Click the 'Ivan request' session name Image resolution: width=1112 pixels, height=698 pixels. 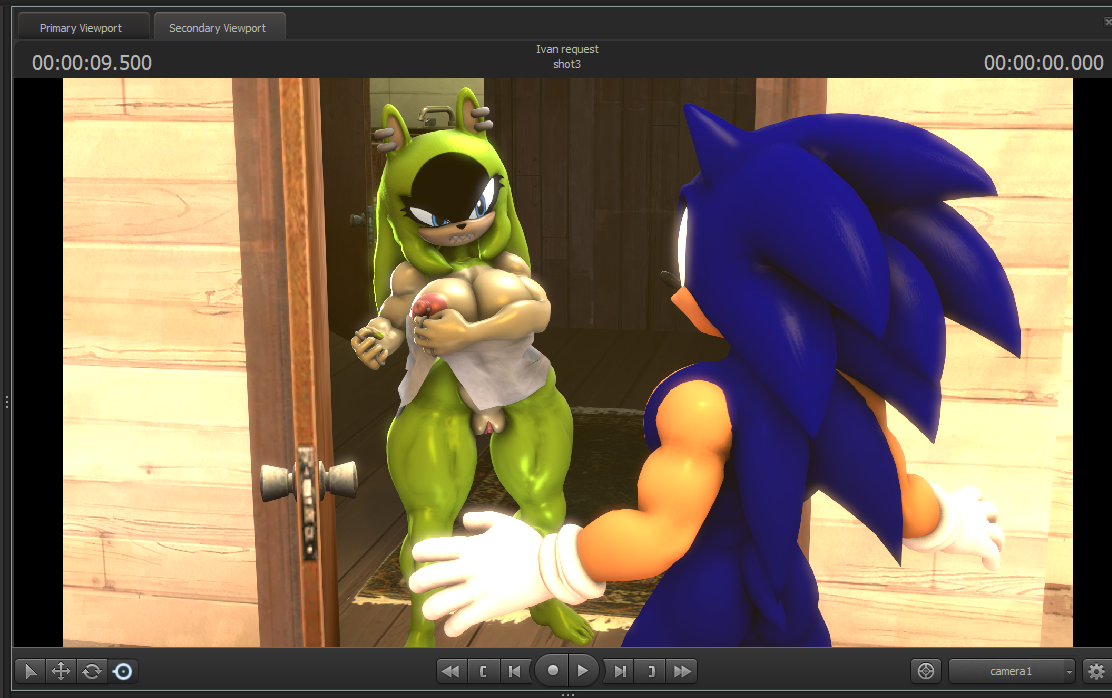(567, 49)
